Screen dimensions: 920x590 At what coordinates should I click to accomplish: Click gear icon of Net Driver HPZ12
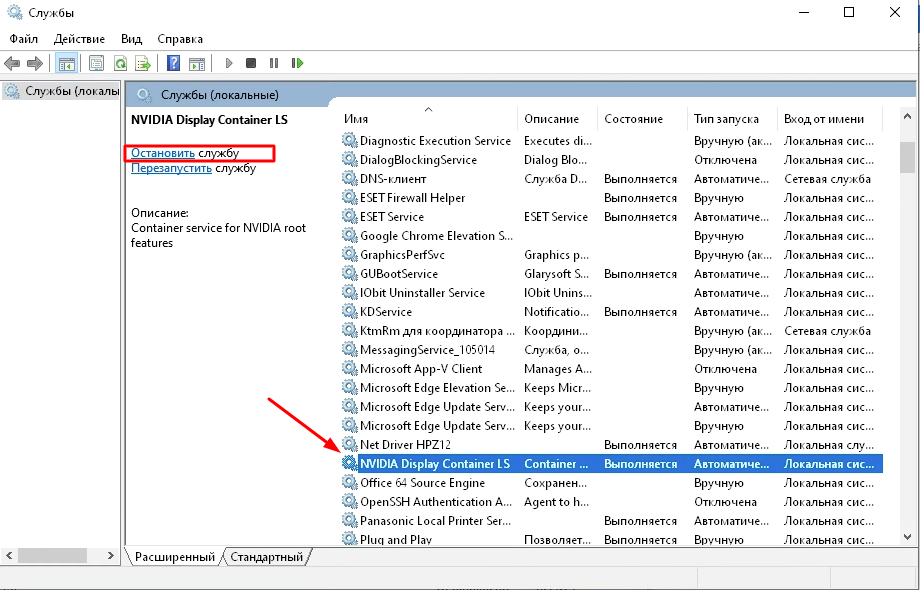[350, 444]
